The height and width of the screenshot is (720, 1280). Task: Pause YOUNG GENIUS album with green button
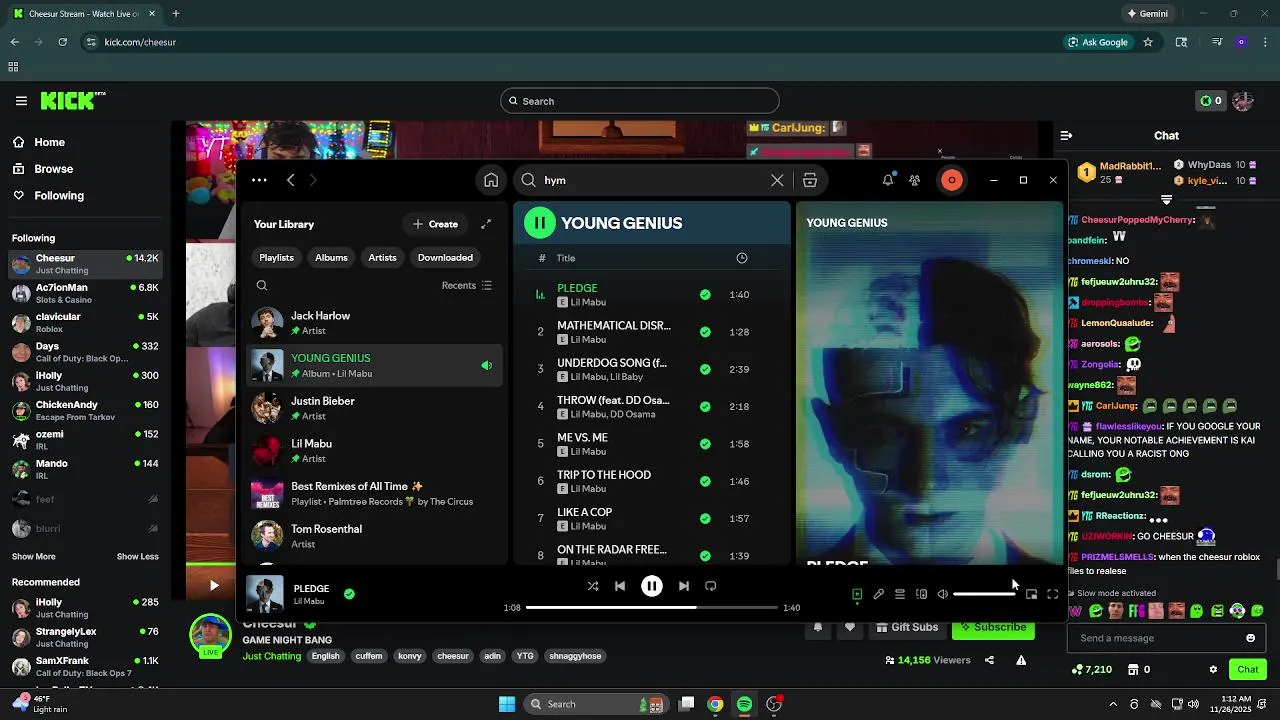click(x=540, y=223)
